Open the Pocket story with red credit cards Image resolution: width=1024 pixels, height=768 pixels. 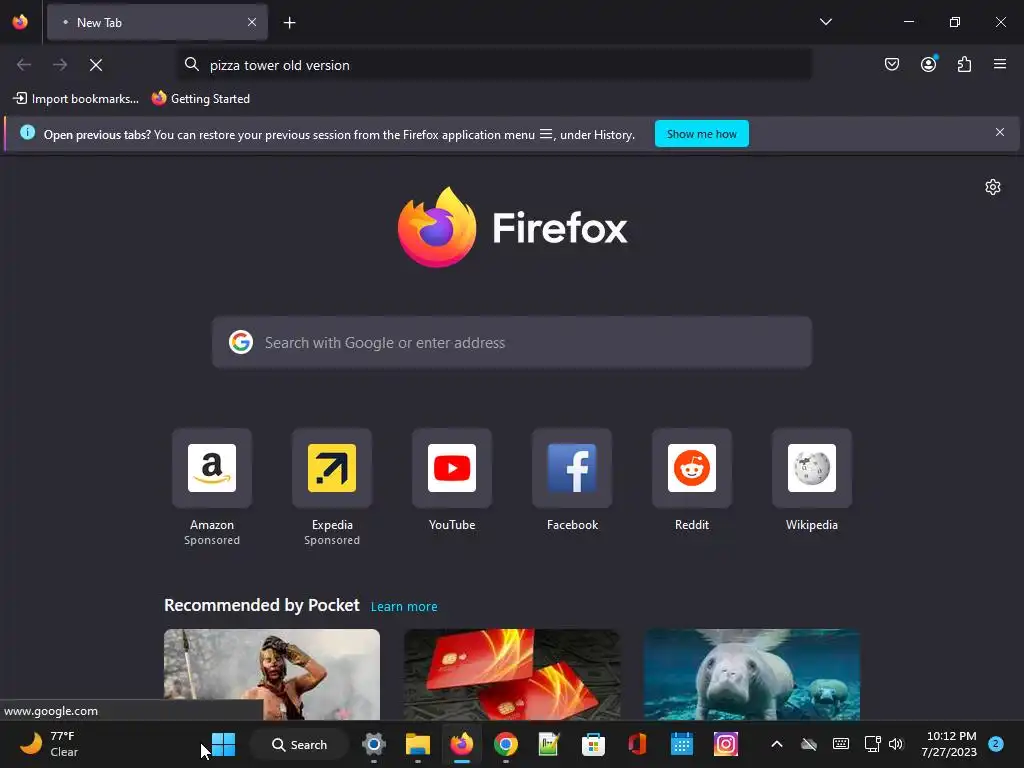(512, 675)
